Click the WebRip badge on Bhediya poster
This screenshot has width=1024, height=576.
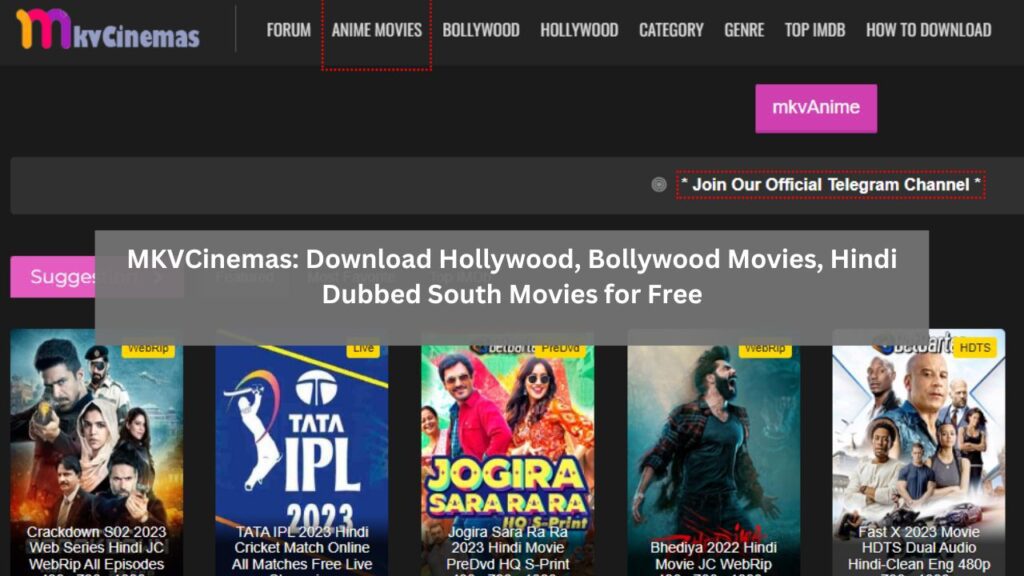(x=764, y=349)
